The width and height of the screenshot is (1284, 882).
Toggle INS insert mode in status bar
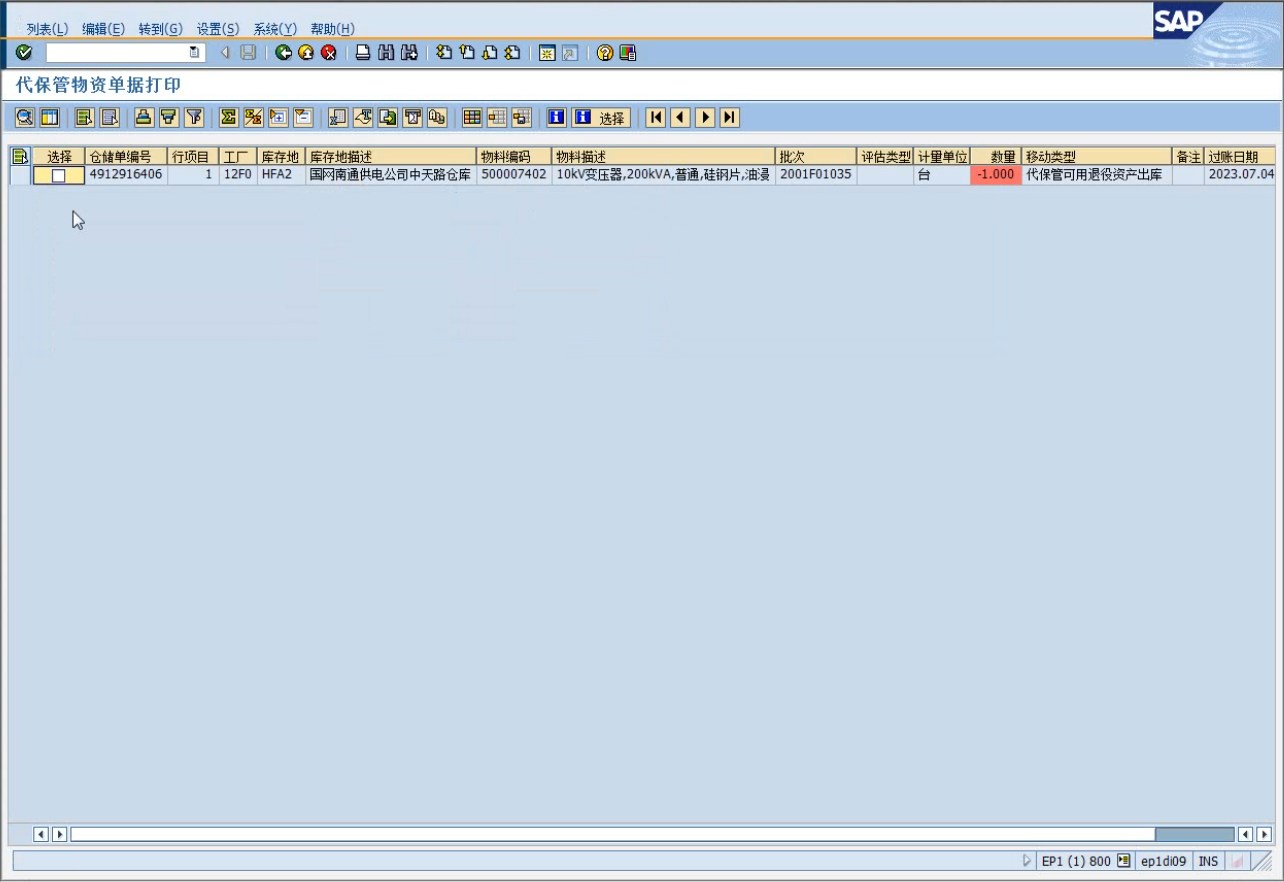1208,861
